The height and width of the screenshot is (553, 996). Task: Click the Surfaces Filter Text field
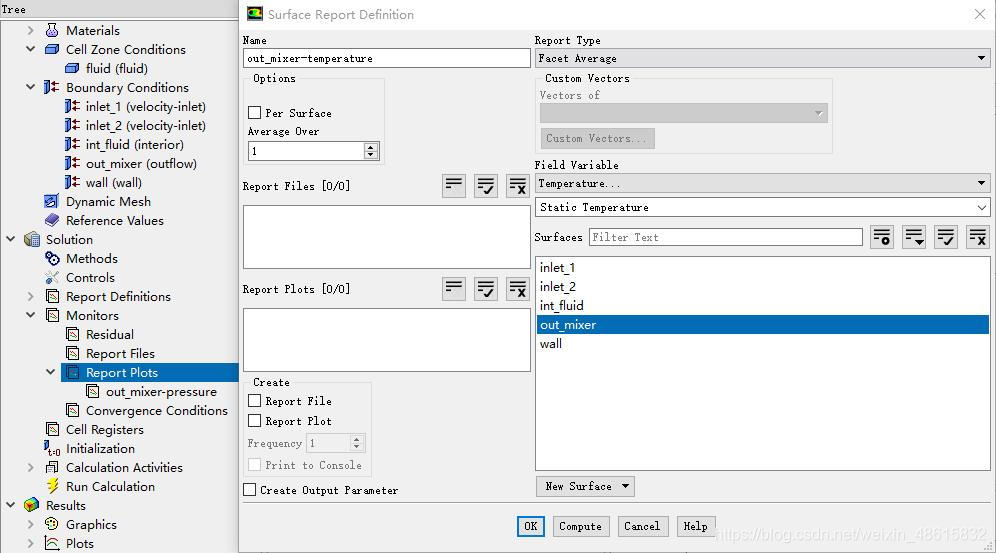[725, 237]
